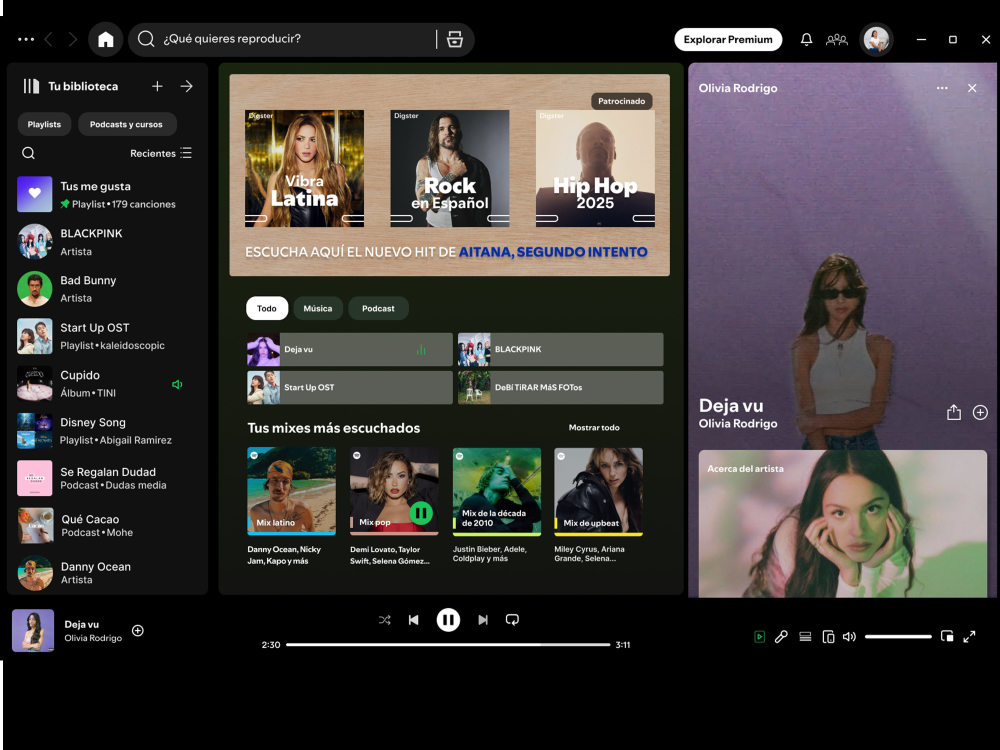The height and width of the screenshot is (750, 1000).
Task: Toggle repeat mode
Action: click(512, 620)
